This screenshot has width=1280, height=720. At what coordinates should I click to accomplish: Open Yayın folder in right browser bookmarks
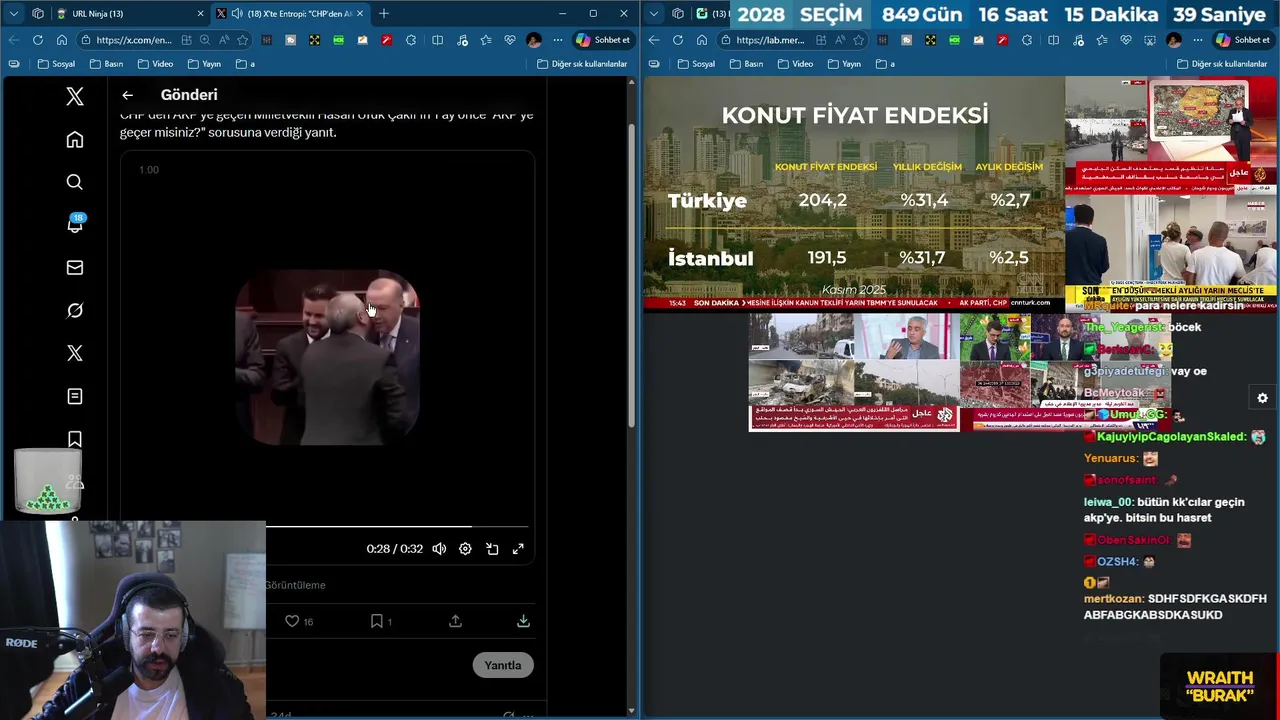click(x=844, y=64)
